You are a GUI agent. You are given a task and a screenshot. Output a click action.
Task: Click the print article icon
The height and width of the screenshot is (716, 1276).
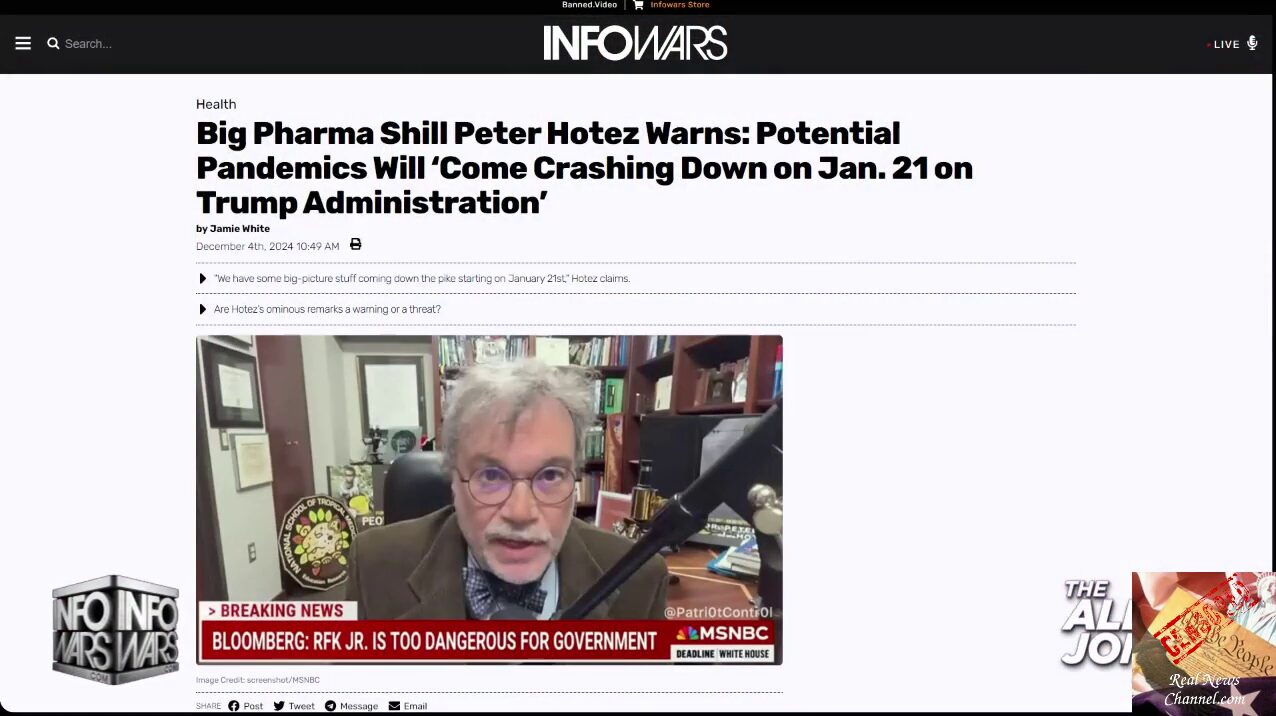(355, 245)
